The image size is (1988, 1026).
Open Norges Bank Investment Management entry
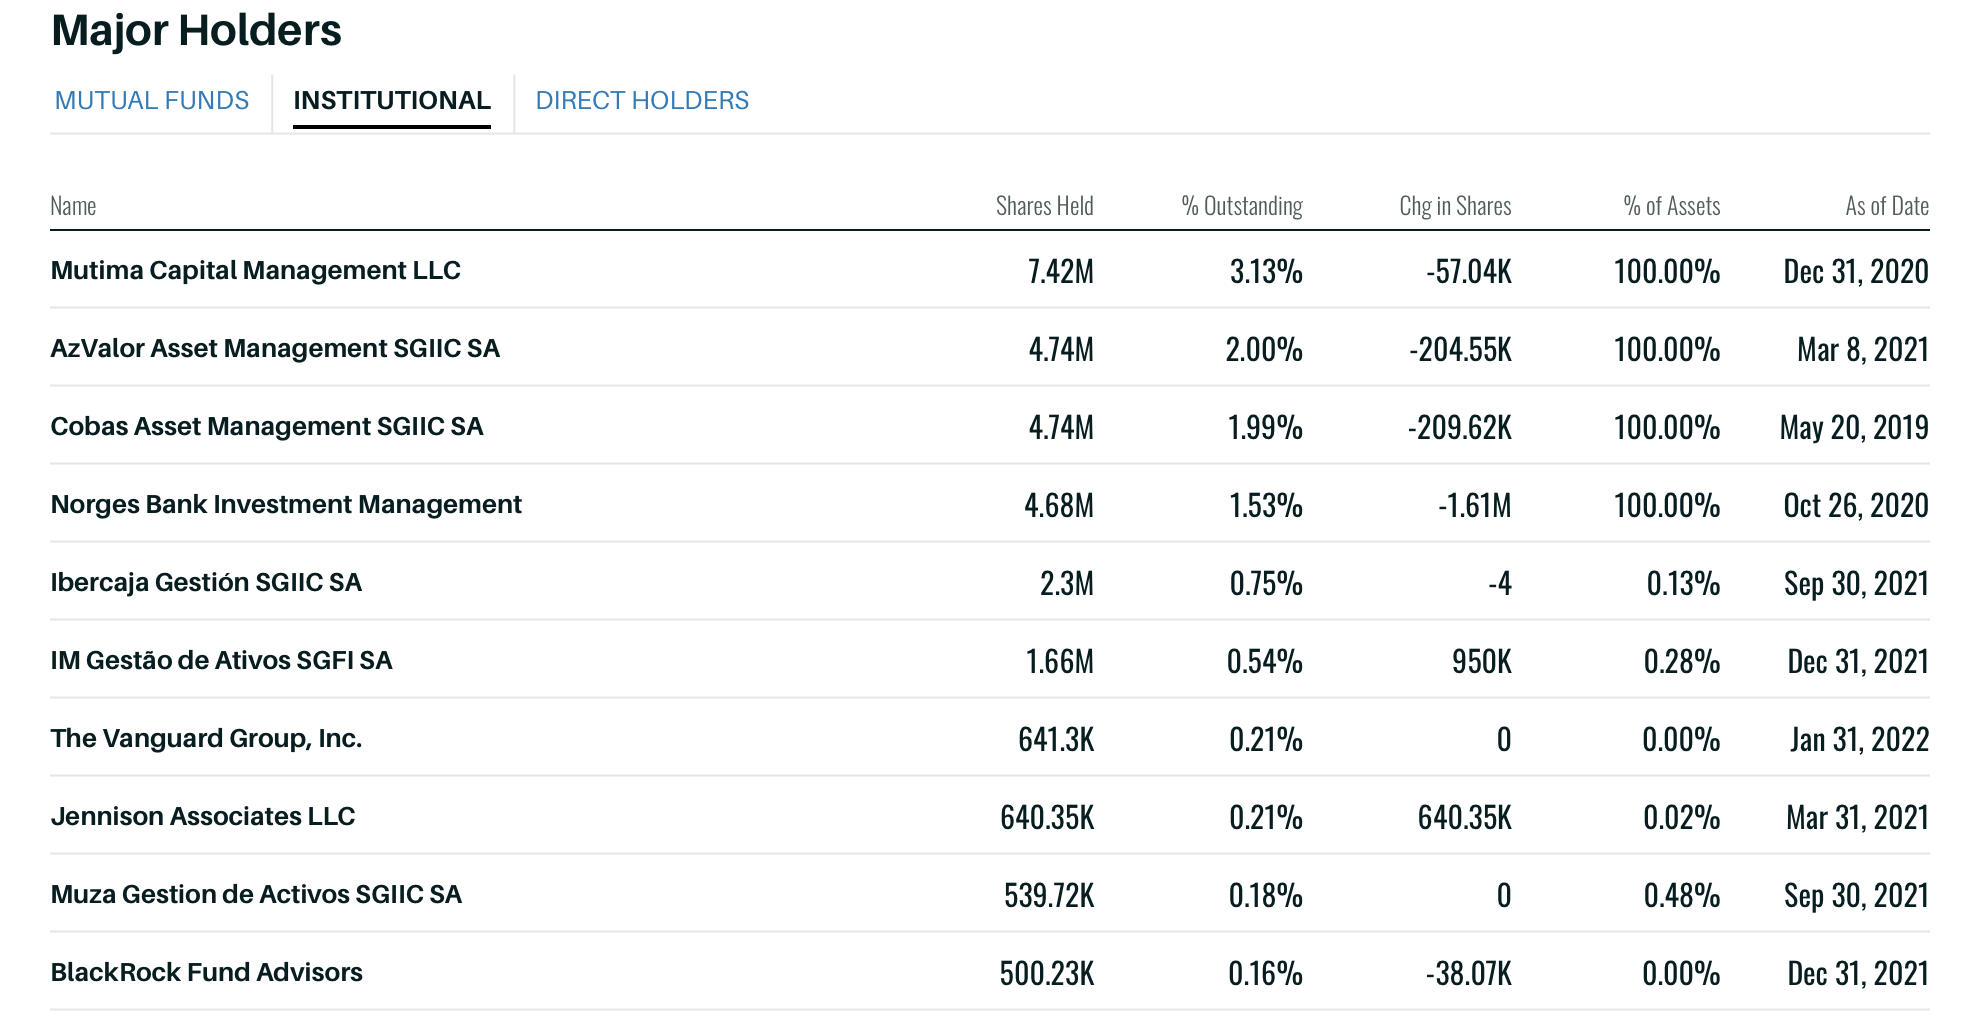coord(286,505)
